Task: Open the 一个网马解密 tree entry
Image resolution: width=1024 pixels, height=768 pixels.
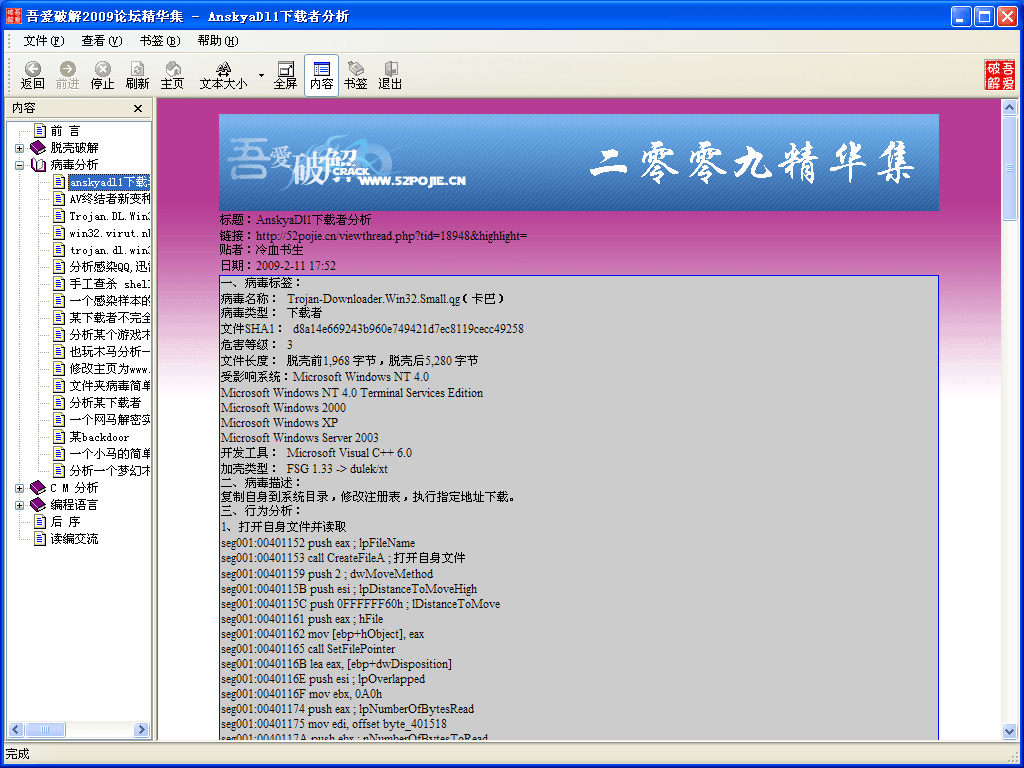Action: [109, 420]
